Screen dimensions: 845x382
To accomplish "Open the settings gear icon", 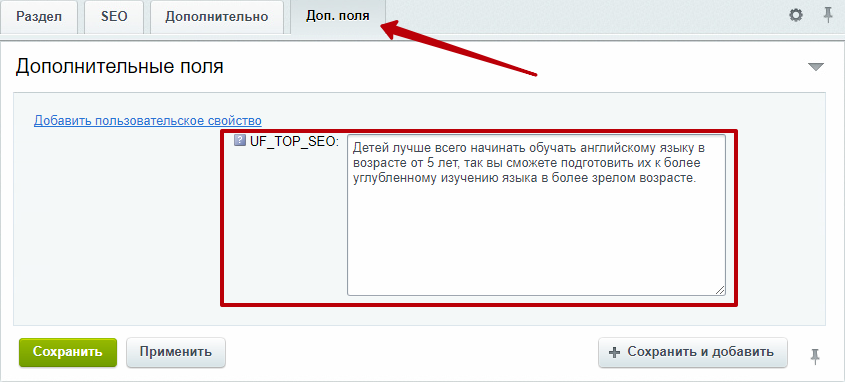I will coord(795,16).
